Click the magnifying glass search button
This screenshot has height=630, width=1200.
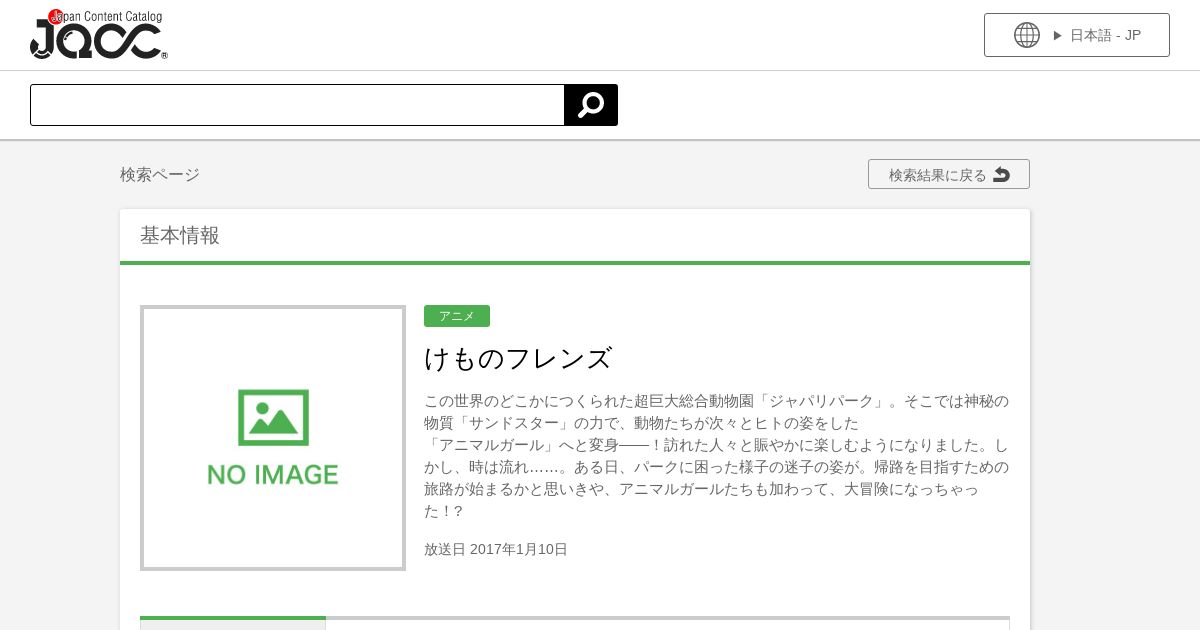pyautogui.click(x=591, y=105)
